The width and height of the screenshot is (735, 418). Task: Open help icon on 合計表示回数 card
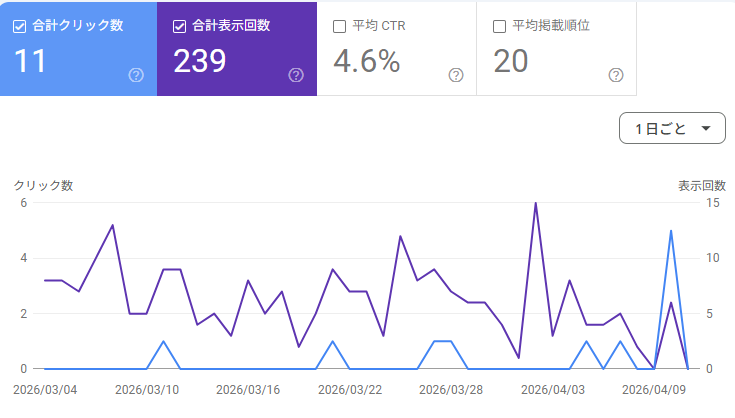296,75
